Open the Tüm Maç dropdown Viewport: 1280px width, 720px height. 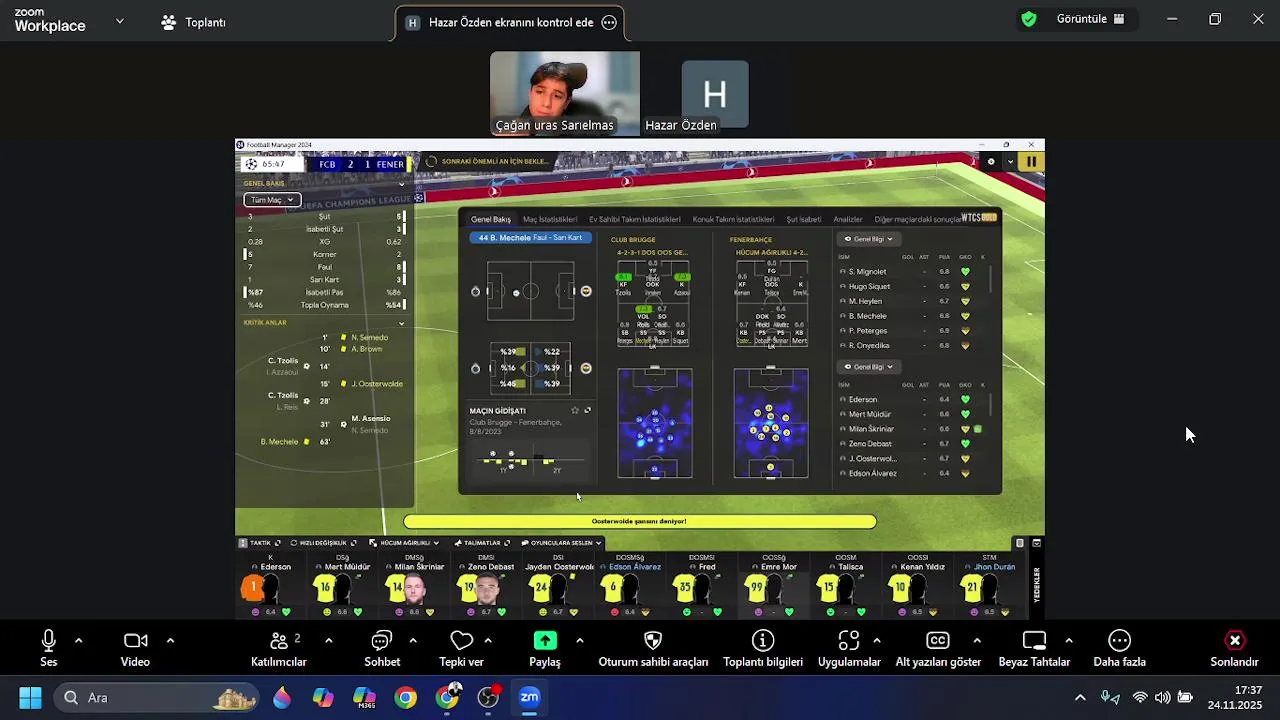click(x=271, y=200)
